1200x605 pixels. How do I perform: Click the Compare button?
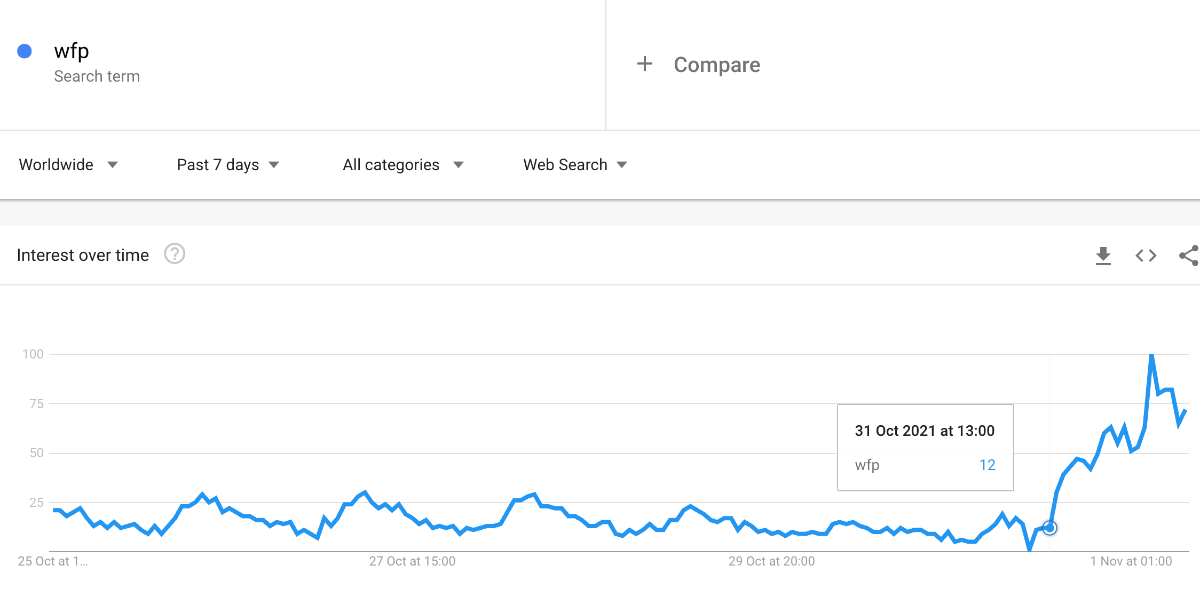[716, 65]
